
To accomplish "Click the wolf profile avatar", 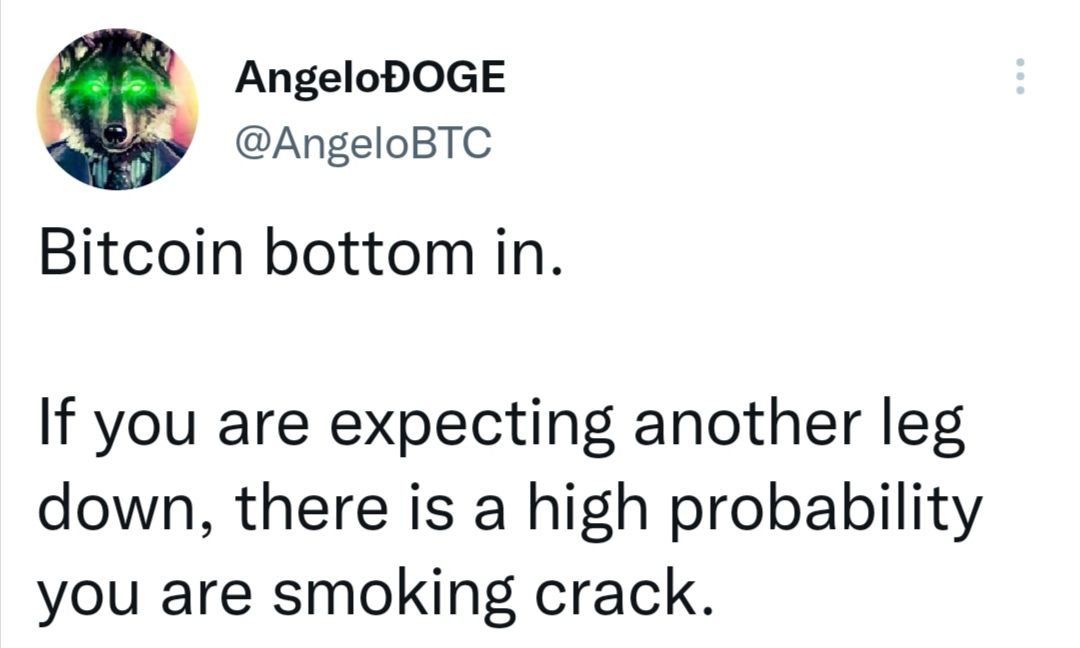I will point(117,108).
